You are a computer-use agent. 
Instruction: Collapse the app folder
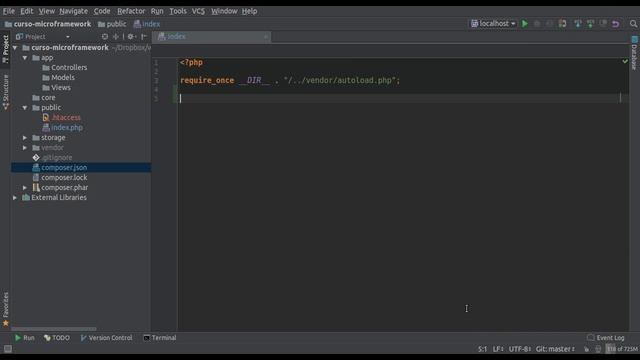click(x=25, y=58)
